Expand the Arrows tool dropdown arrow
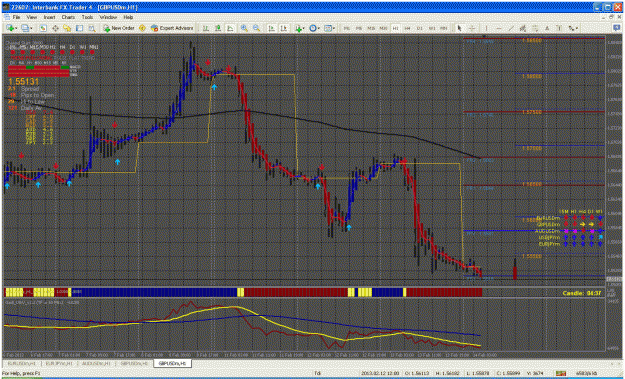Viewport: 625px width, 379px height. 577,28
